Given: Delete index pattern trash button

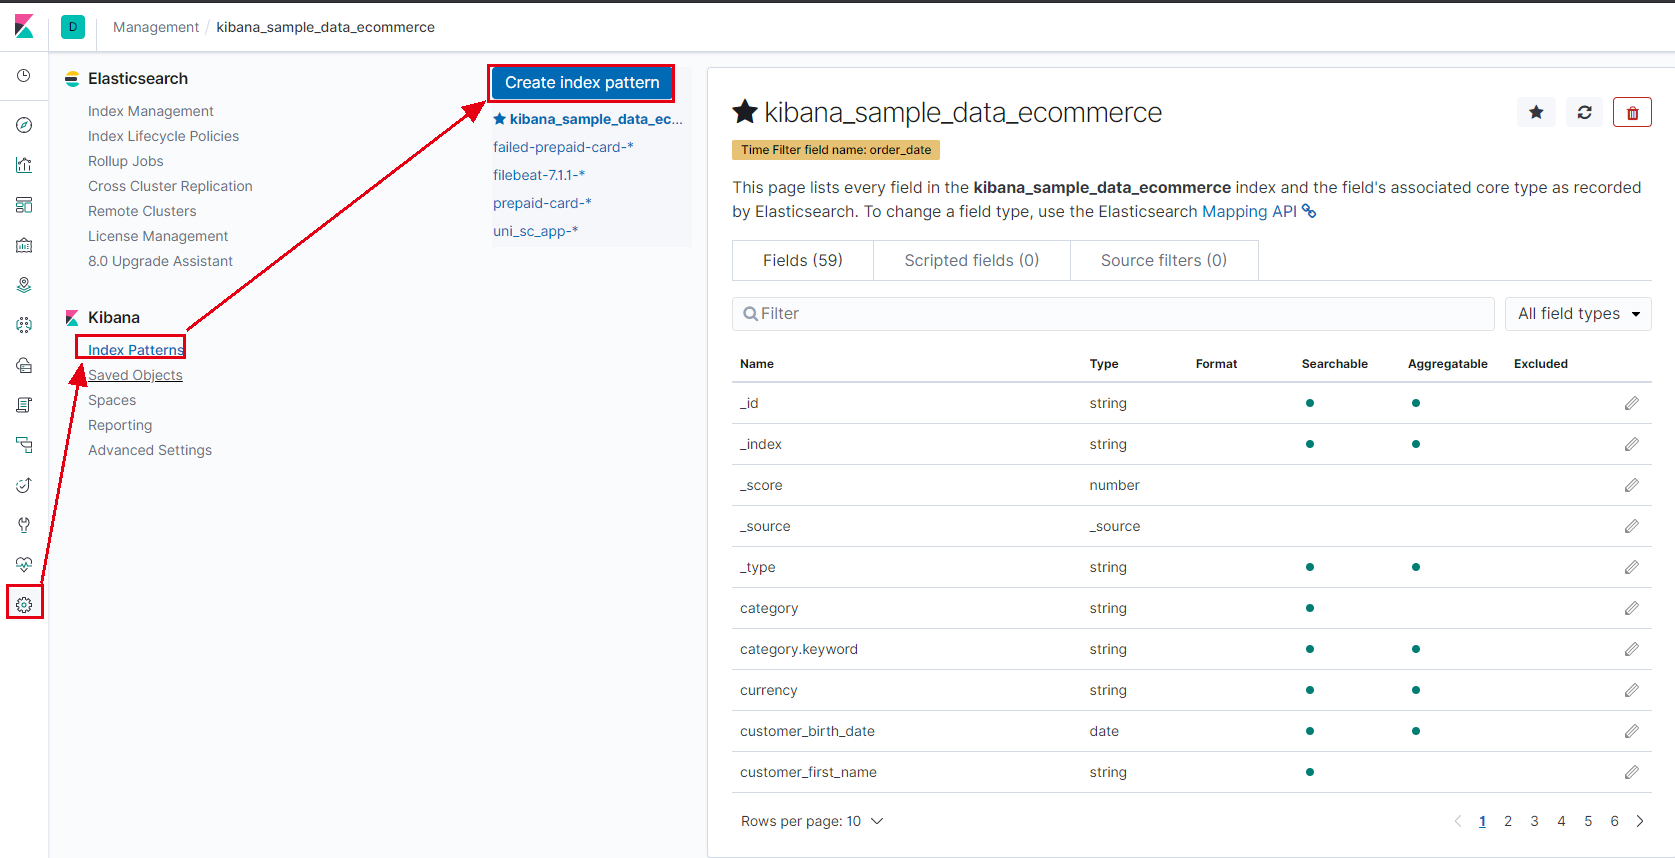Looking at the screenshot, I should [x=1632, y=113].
